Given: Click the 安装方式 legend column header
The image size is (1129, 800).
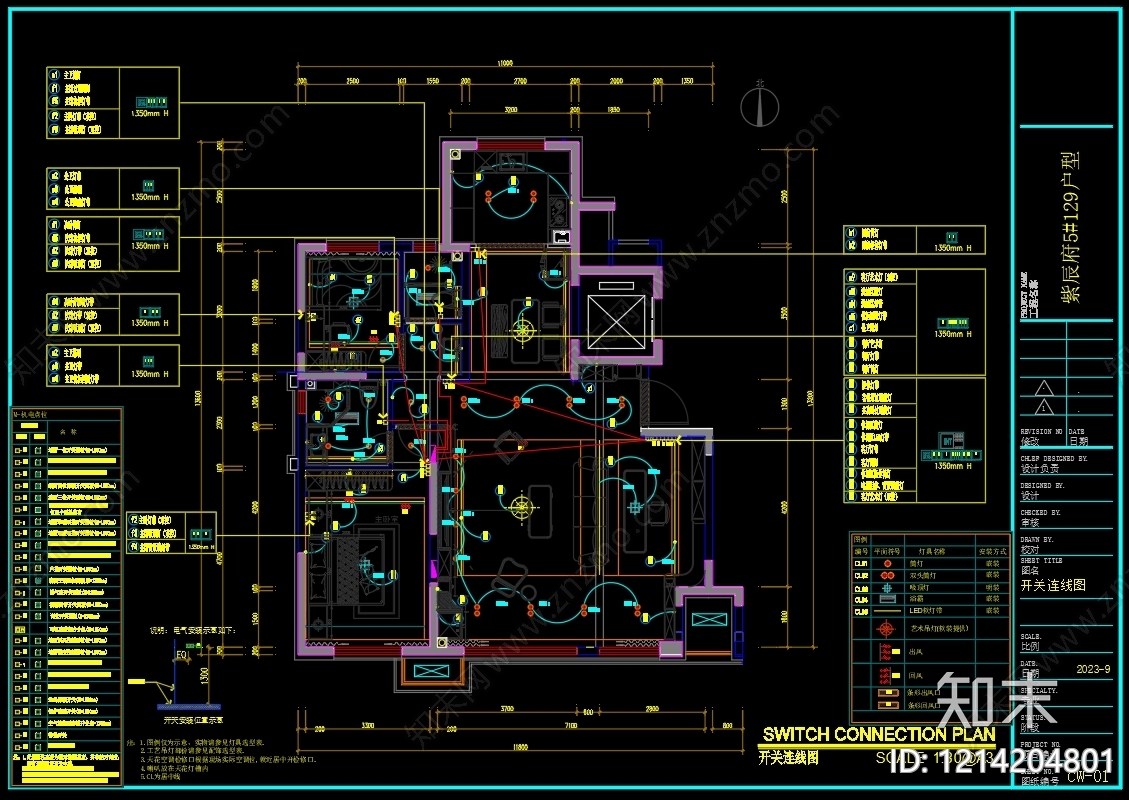Looking at the screenshot, I should (x=993, y=552).
